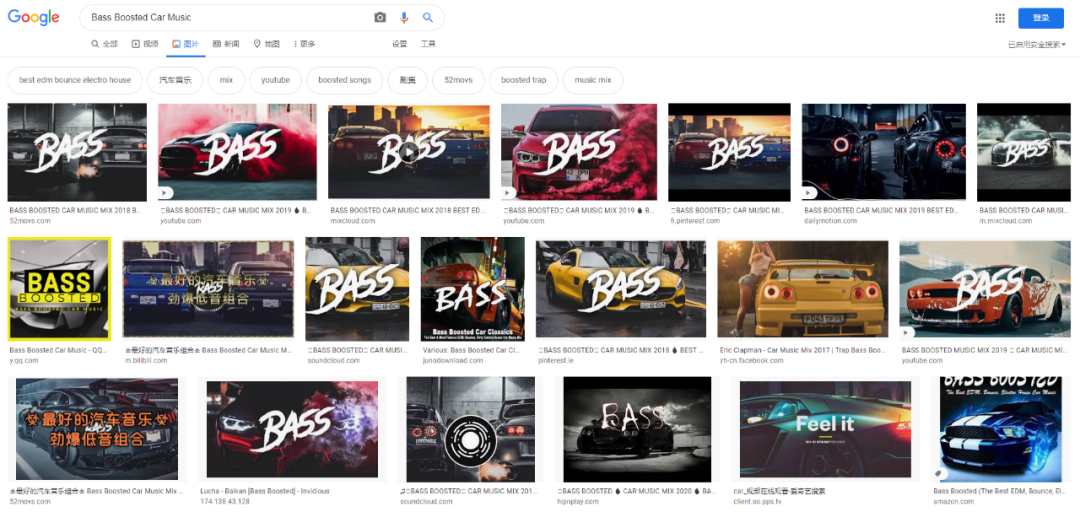Open orange Challenger youtube.com thumbnail
The image size is (1080, 512).
pos(985,288)
